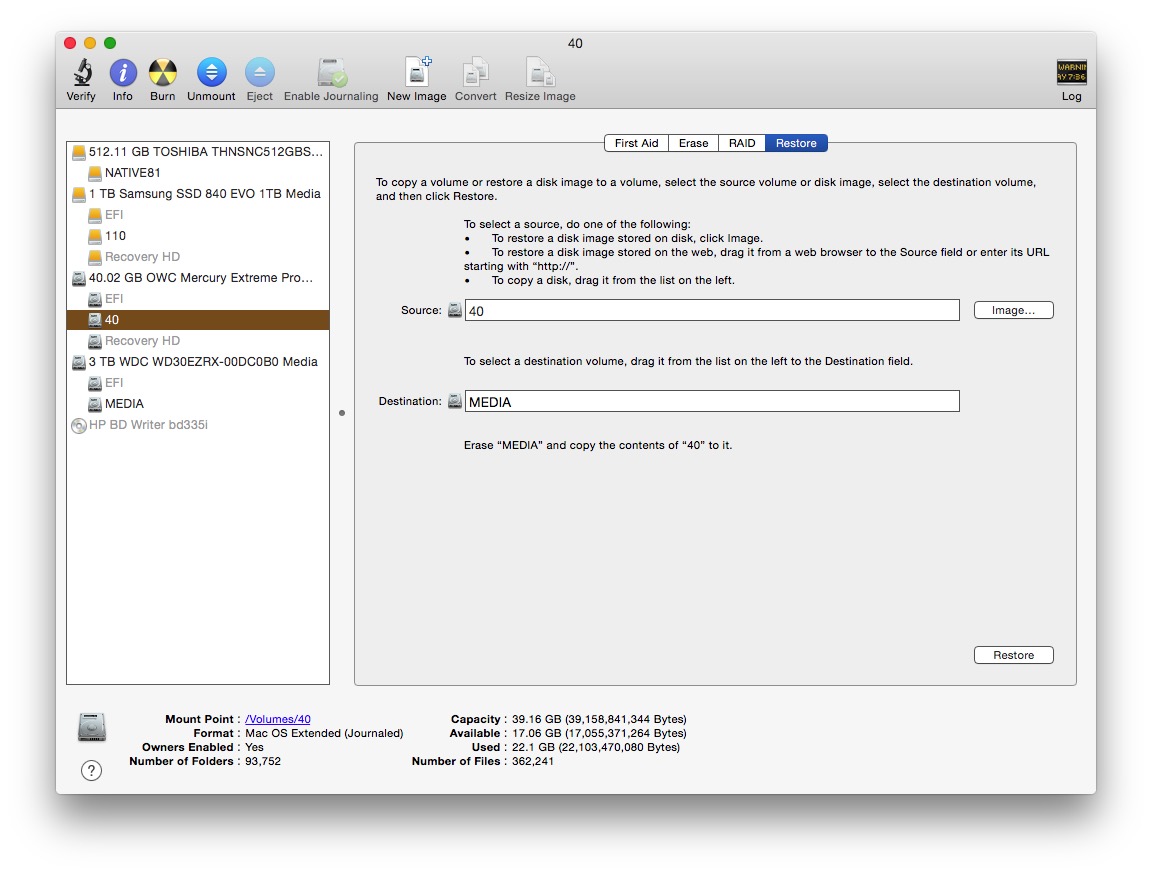The height and width of the screenshot is (874, 1152).
Task: Click the sidebar split divider handle dot
Action: tap(342, 413)
